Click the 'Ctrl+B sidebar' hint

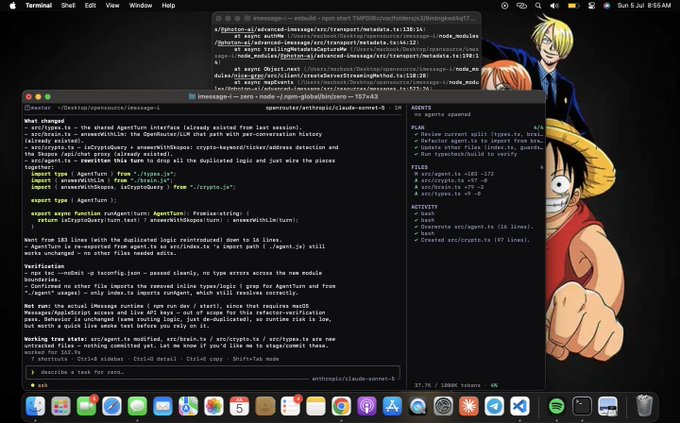pyautogui.click(x=100, y=359)
